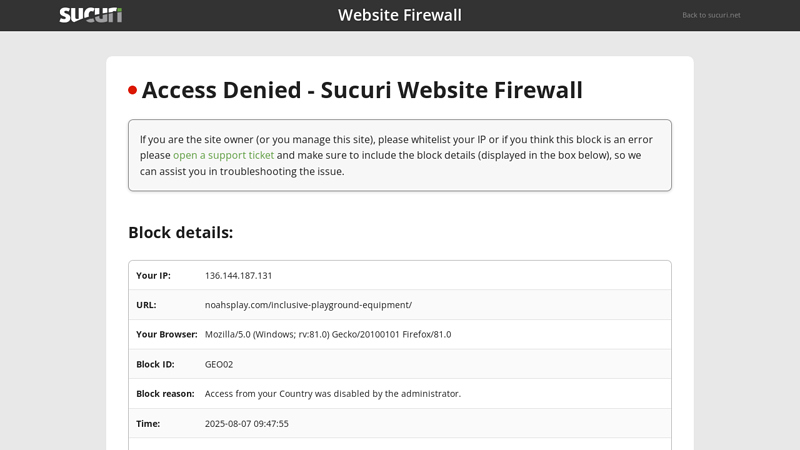Click the URL row label
The image size is (800, 450).
coord(146,305)
